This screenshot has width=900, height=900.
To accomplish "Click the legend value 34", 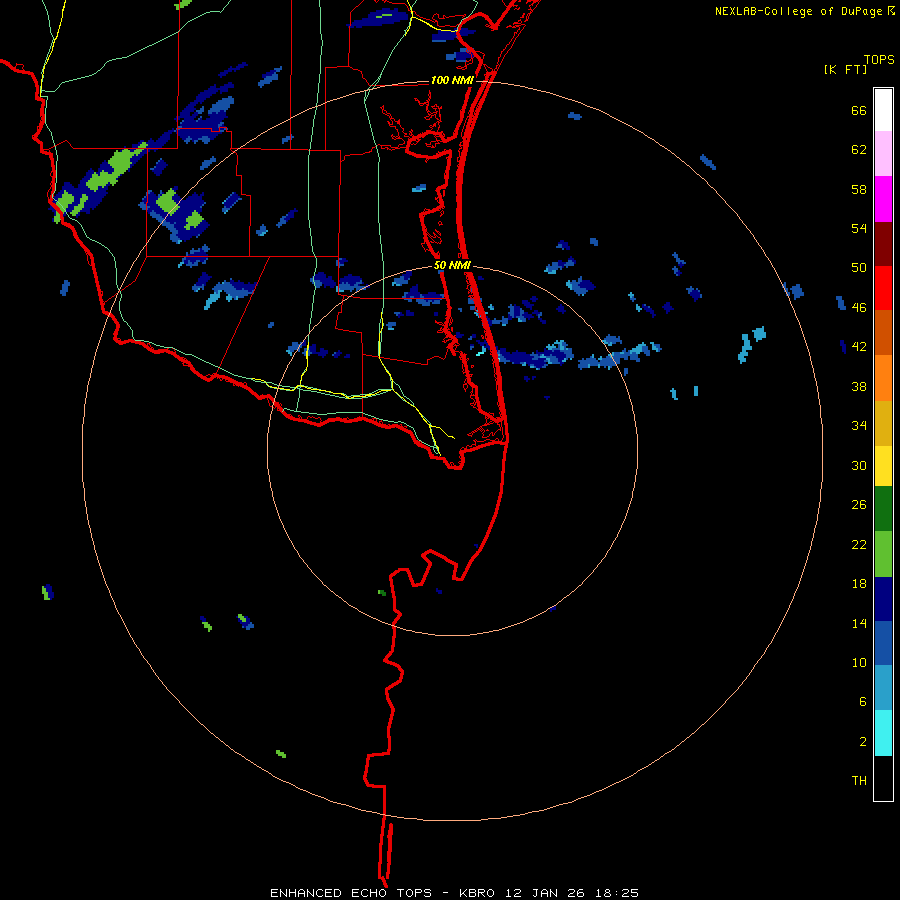I will tap(859, 426).
